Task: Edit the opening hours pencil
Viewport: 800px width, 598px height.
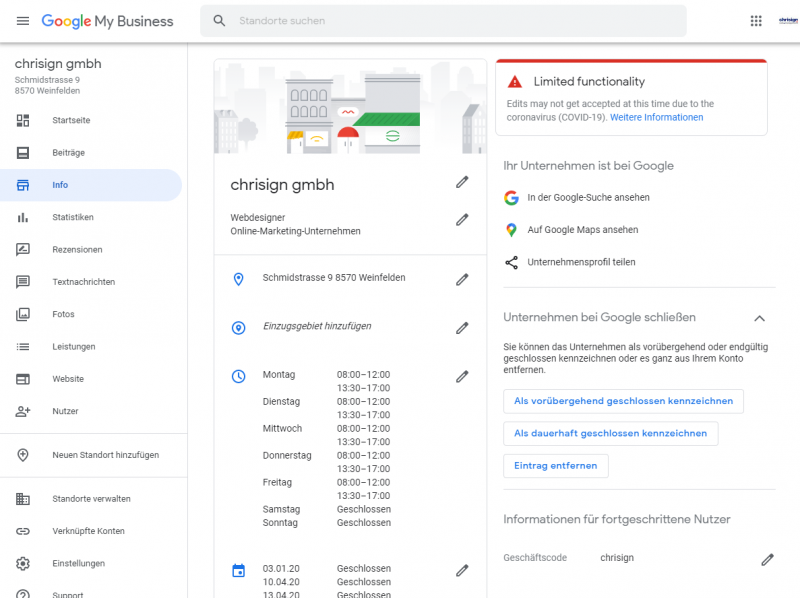Action: tap(462, 377)
